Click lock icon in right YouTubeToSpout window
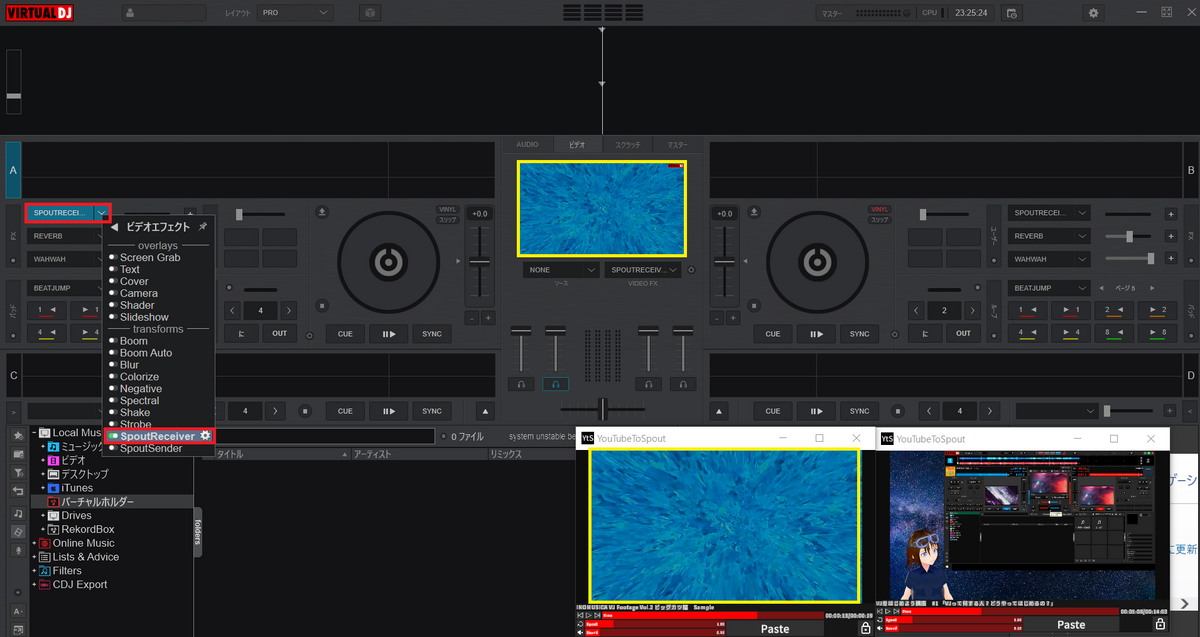Screen dimensions: 1200x637 tap(1160, 624)
